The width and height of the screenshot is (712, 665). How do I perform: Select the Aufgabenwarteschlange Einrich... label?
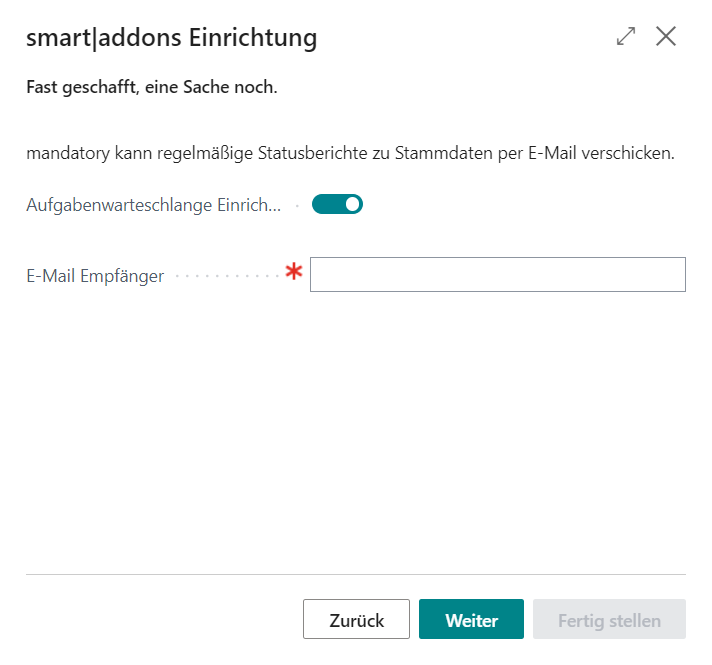154,205
